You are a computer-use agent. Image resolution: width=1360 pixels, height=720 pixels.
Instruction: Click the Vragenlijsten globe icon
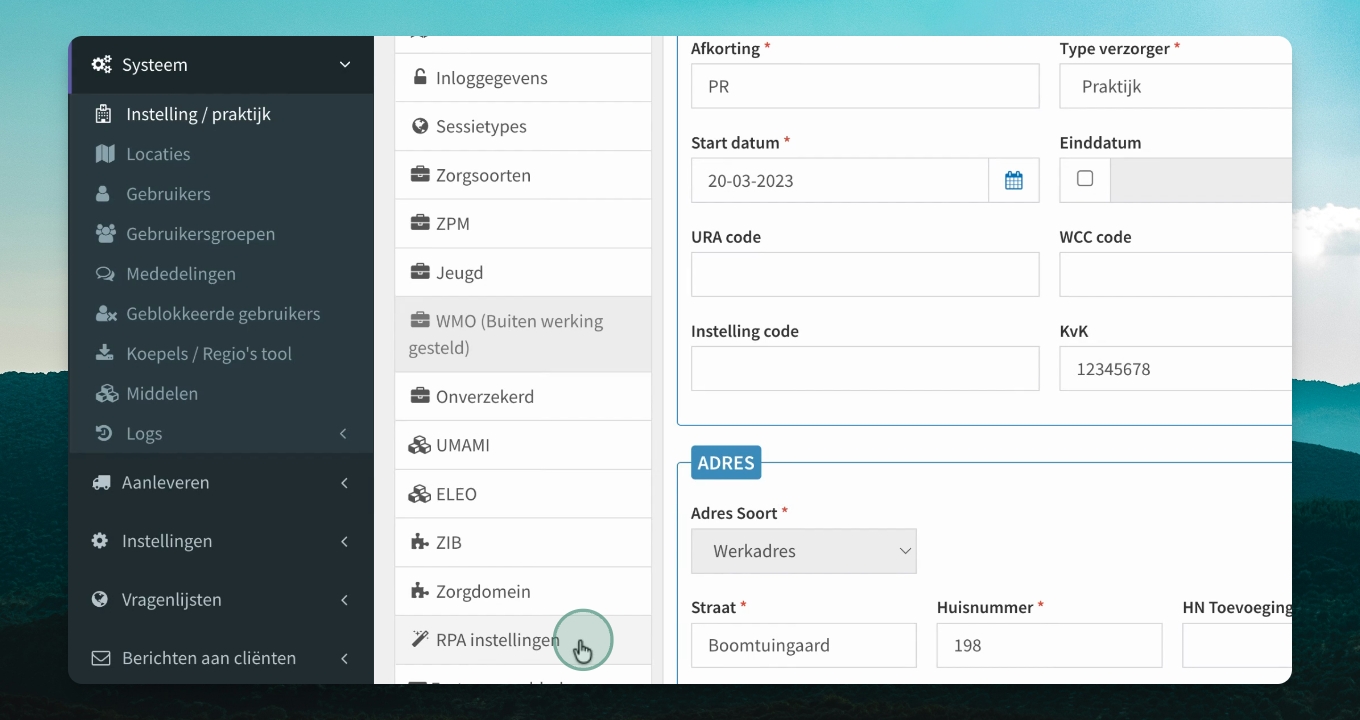(x=100, y=600)
